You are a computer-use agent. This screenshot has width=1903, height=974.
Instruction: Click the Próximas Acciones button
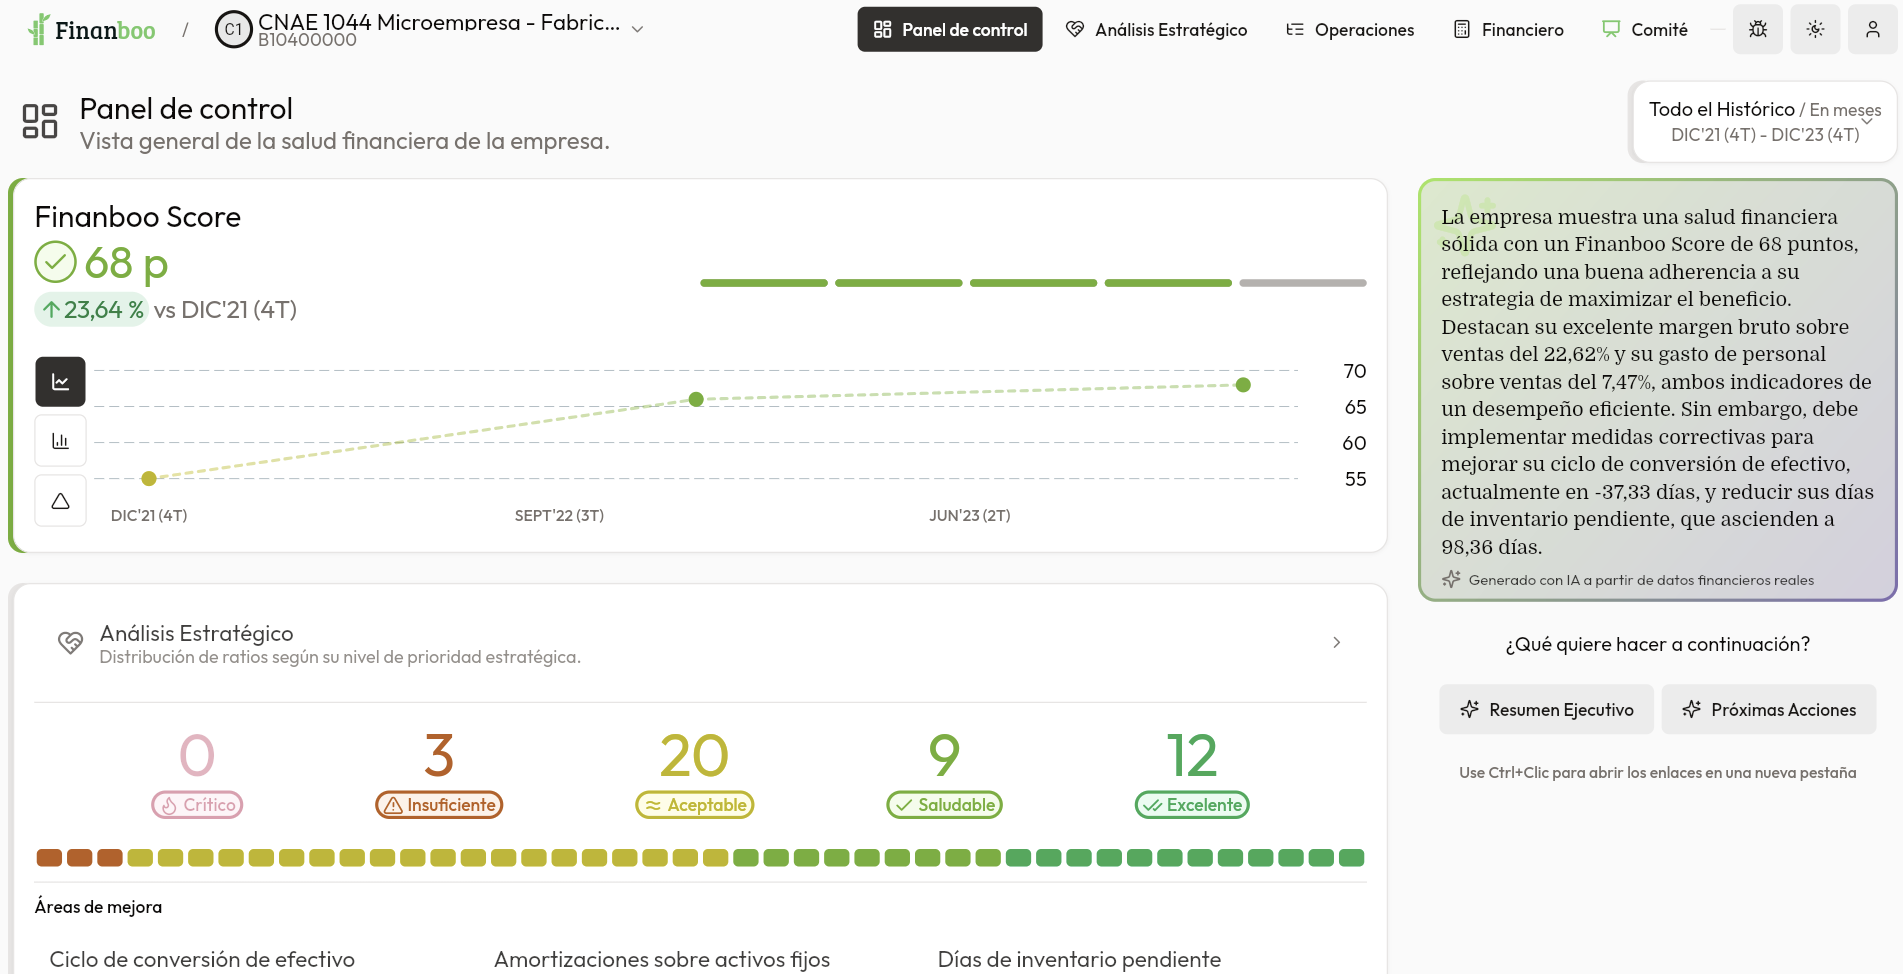[1769, 710]
